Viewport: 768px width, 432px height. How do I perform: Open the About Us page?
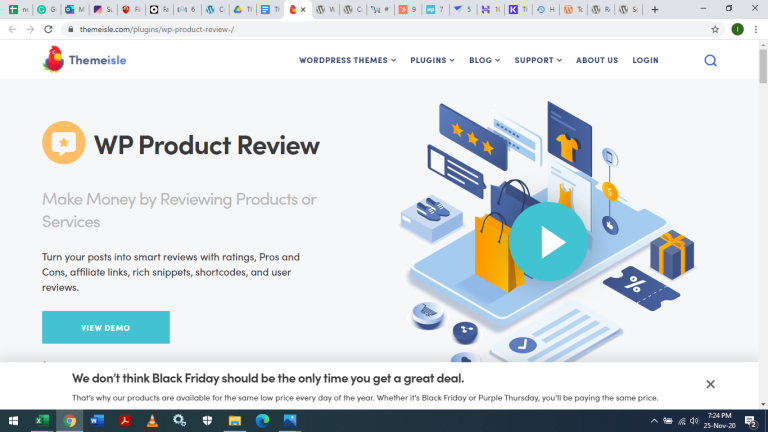pos(597,60)
